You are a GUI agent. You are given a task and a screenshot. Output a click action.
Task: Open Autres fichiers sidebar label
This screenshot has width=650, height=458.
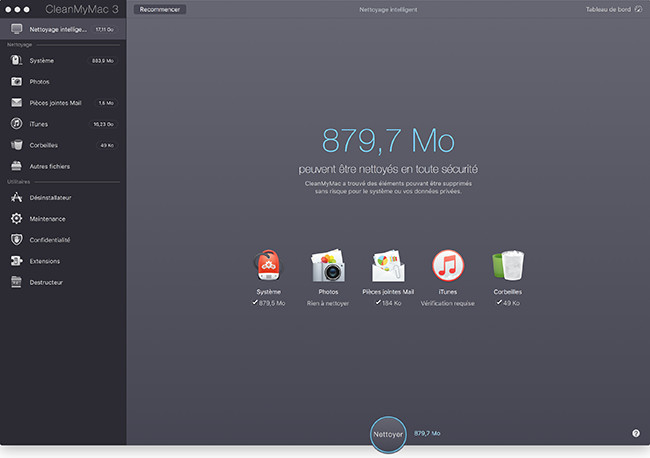(50, 166)
